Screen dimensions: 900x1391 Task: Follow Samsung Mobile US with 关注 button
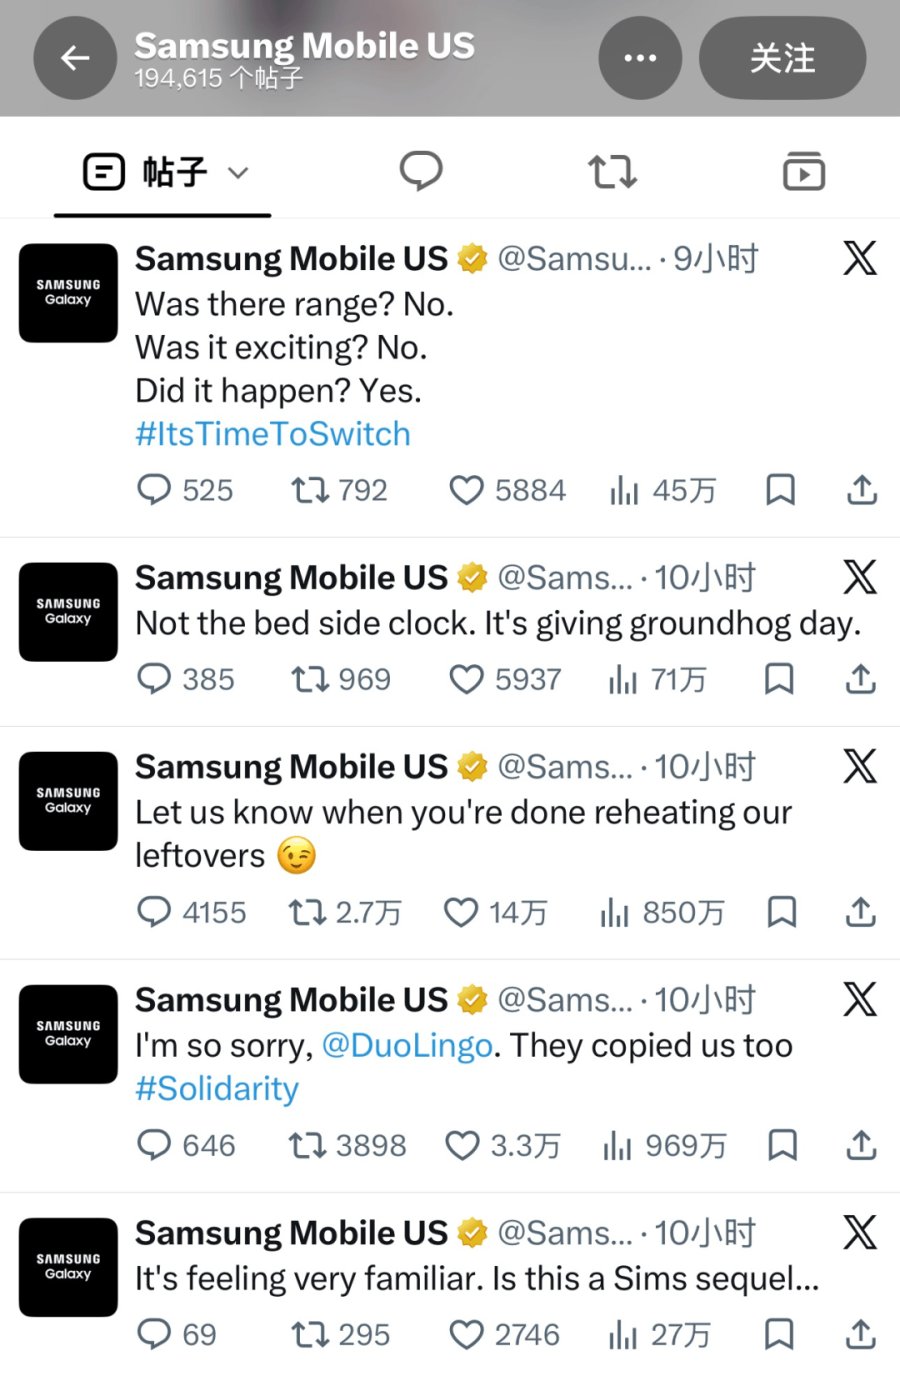point(782,58)
